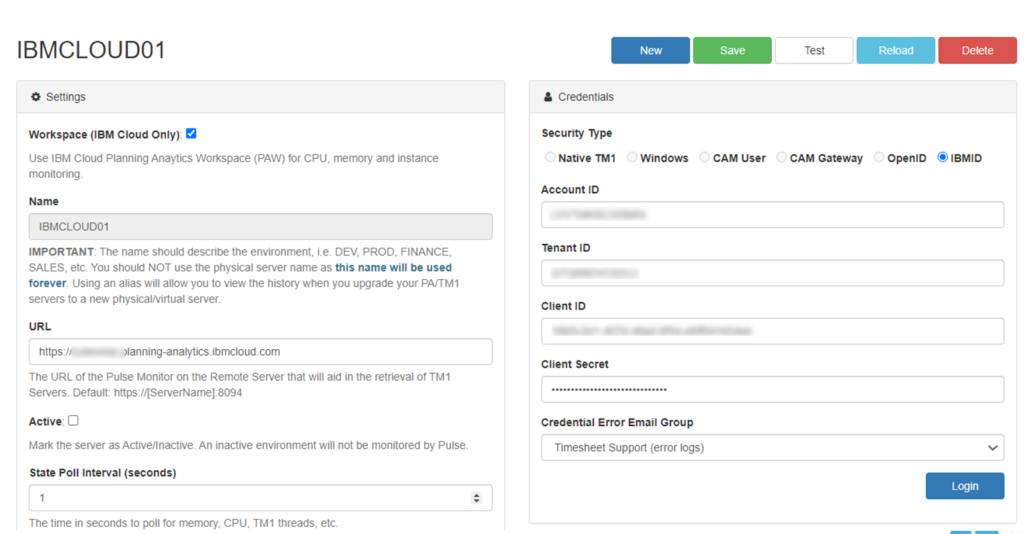The width and height of the screenshot is (1024, 534).
Task: Save the server configuration
Action: pyautogui.click(x=732, y=50)
